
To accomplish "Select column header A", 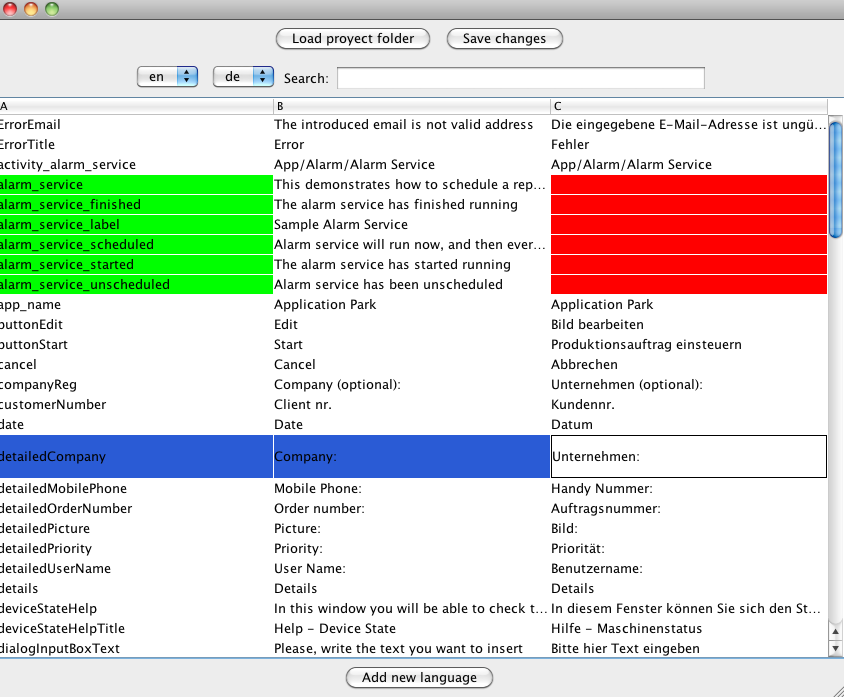I will coord(135,105).
